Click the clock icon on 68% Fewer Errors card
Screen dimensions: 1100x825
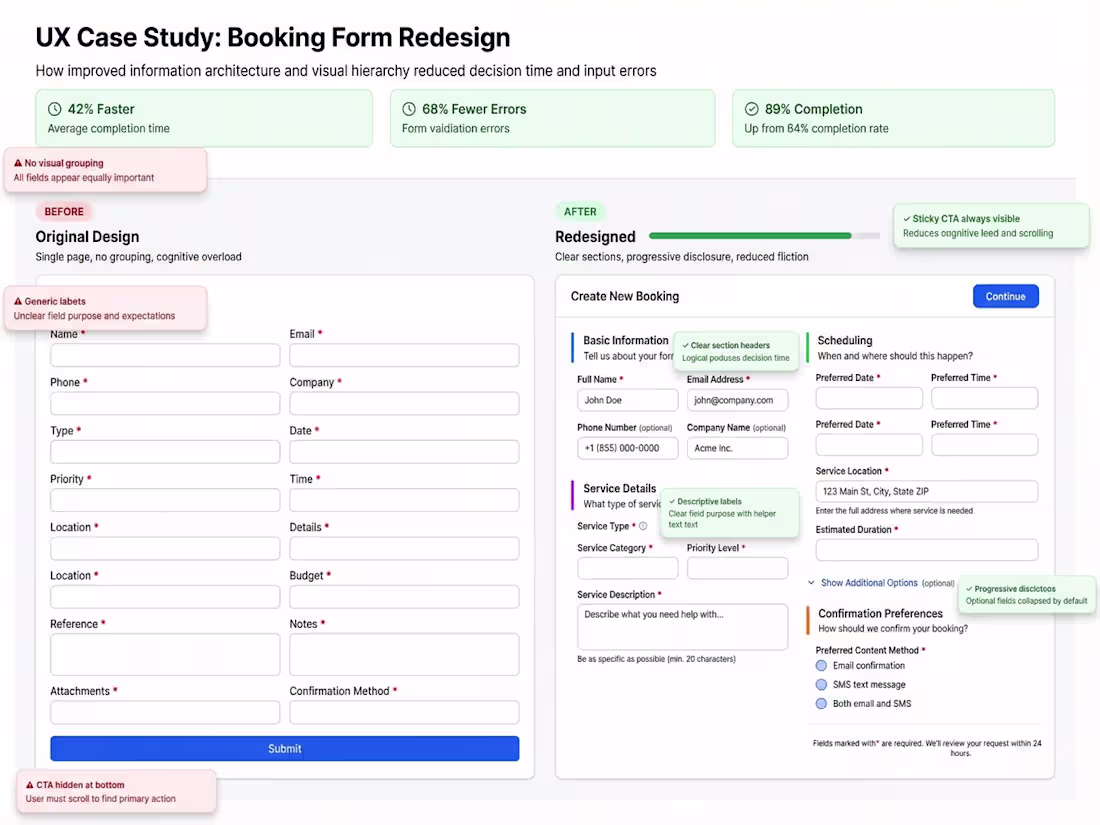pyautogui.click(x=408, y=107)
